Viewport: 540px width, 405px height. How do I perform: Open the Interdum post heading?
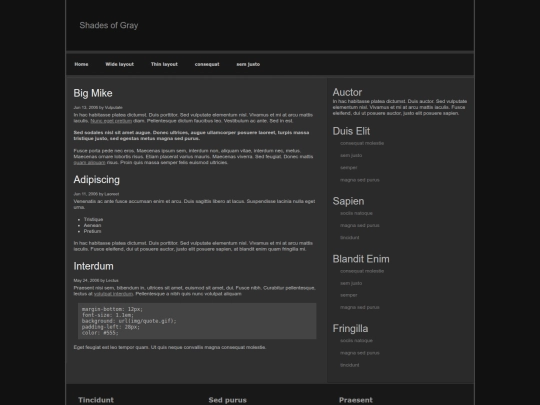click(93, 266)
